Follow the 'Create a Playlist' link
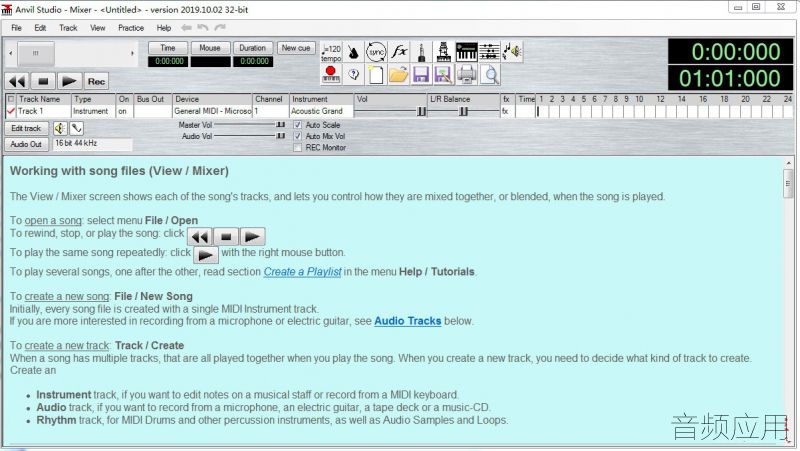800x451 pixels. (x=302, y=272)
